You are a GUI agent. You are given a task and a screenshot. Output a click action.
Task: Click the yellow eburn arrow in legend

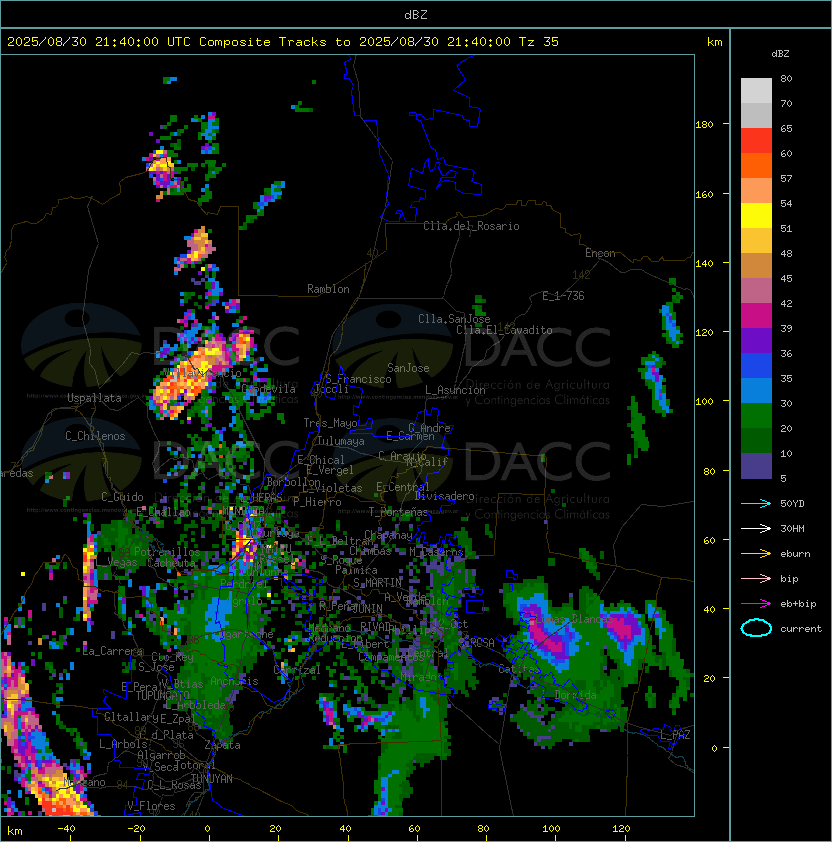[756, 554]
